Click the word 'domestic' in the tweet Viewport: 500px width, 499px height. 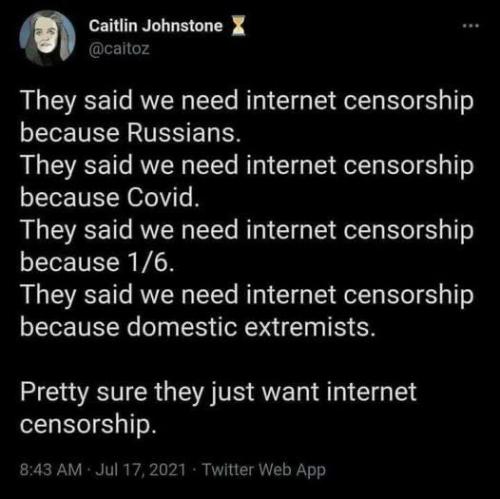[182, 327]
